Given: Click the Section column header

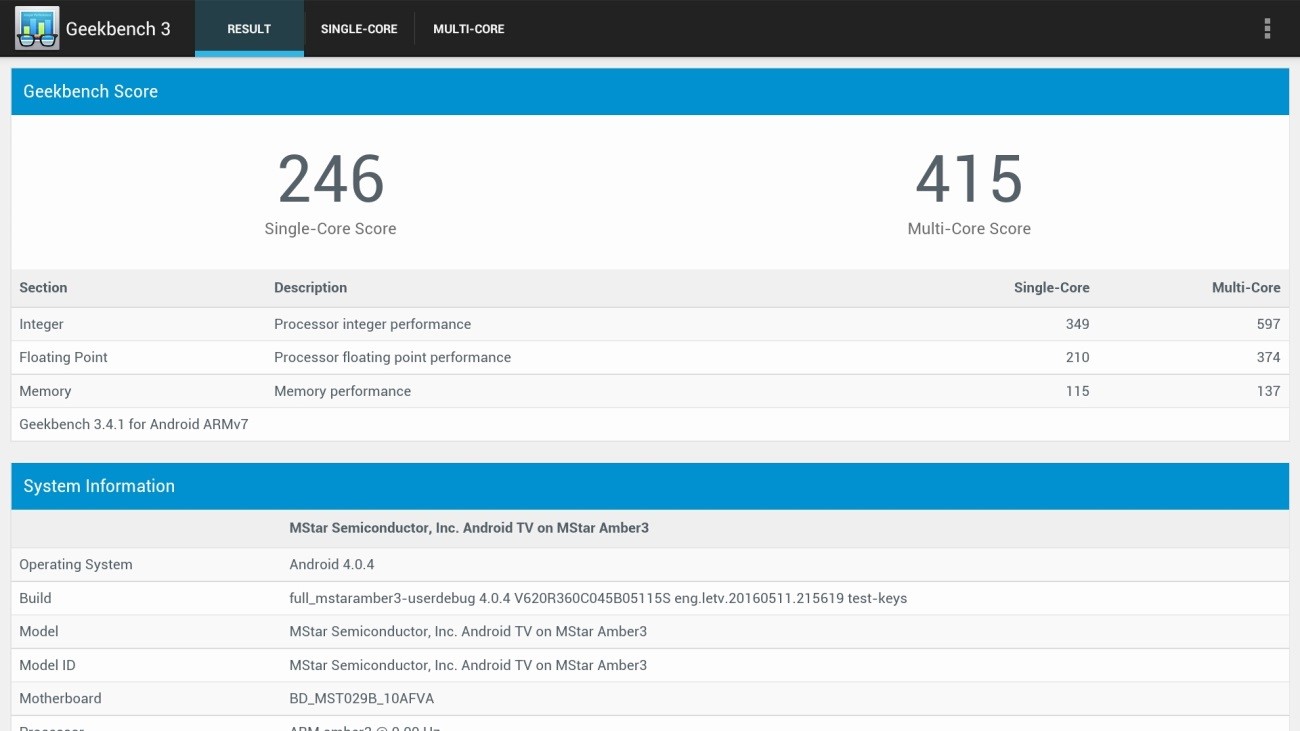Looking at the screenshot, I should pyautogui.click(x=43, y=287).
